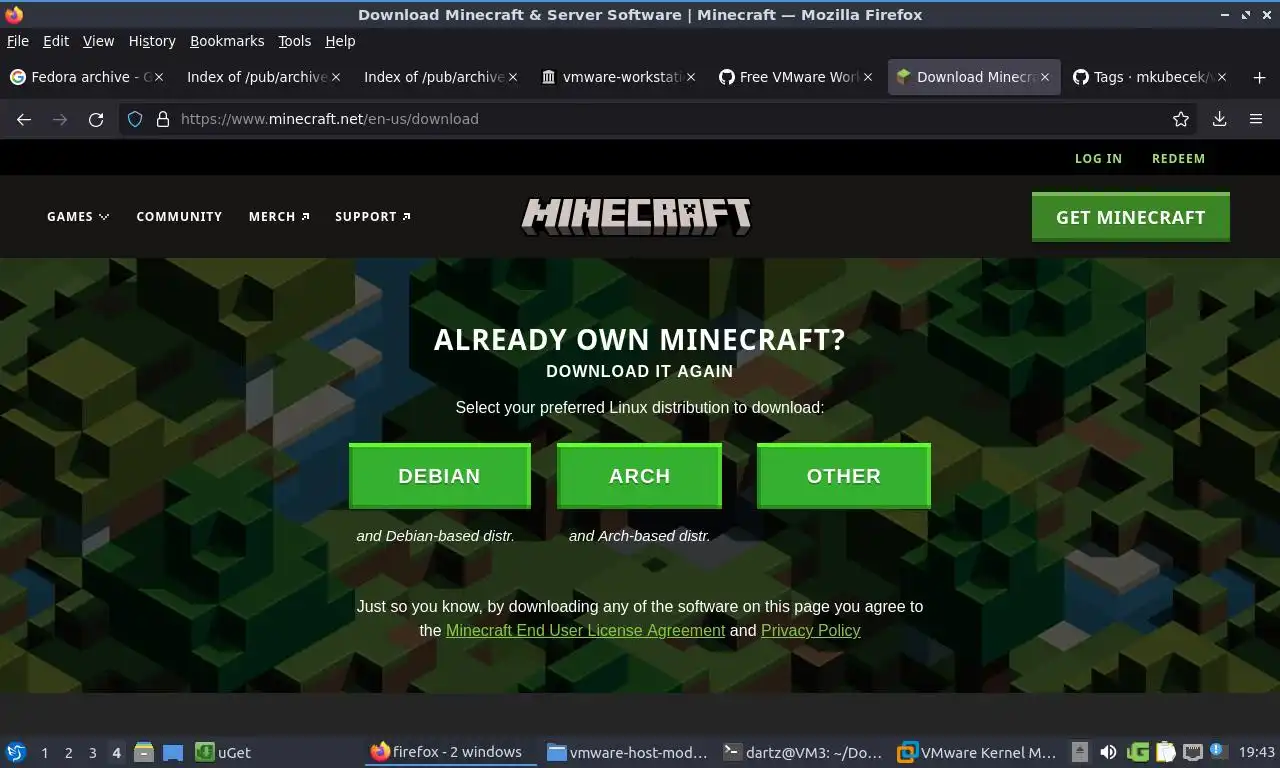Reload the current page
This screenshot has width=1280, height=768.
[x=96, y=119]
